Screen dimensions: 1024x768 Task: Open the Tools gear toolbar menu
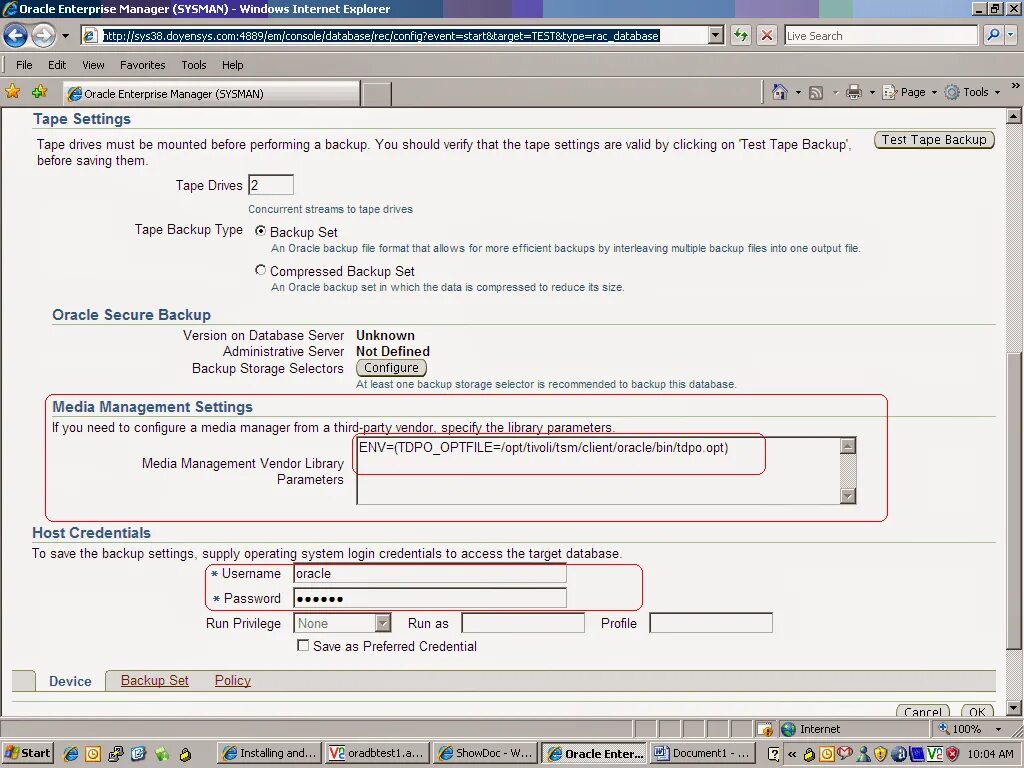pyautogui.click(x=972, y=92)
